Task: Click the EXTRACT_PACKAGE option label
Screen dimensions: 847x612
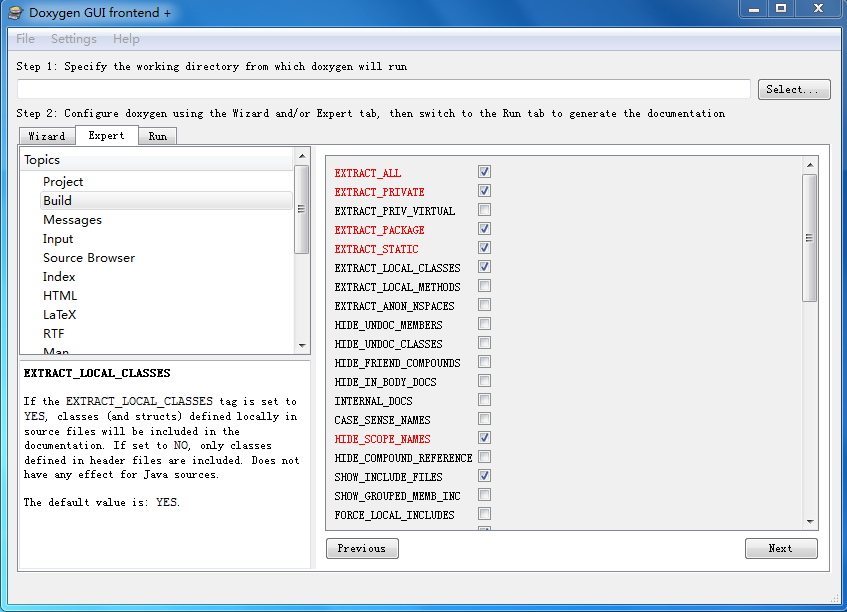Action: click(379, 230)
